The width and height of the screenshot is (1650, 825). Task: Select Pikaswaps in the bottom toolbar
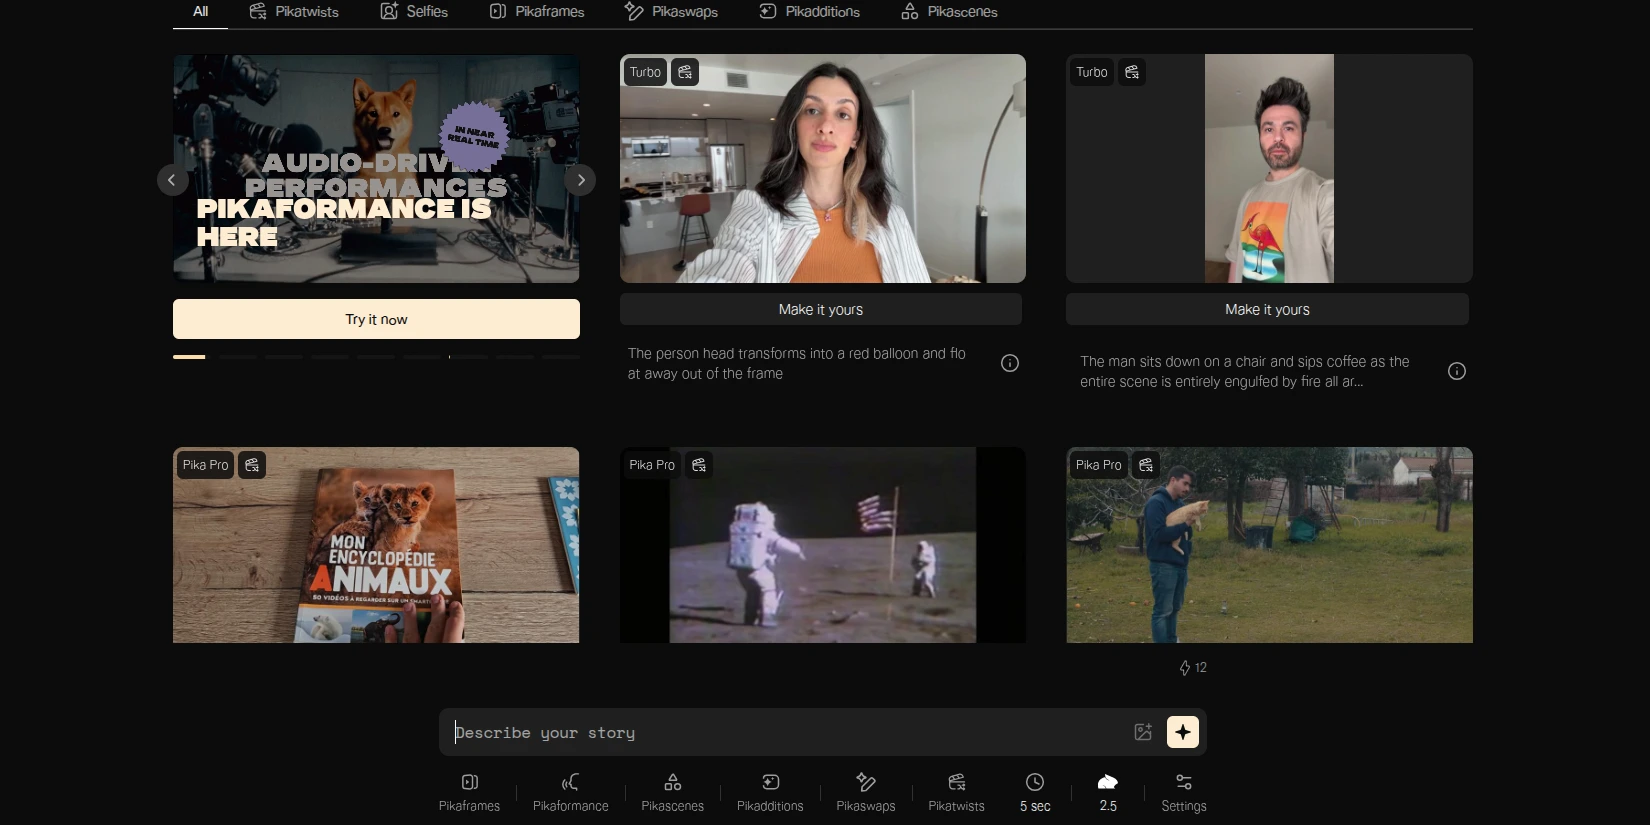tap(865, 792)
